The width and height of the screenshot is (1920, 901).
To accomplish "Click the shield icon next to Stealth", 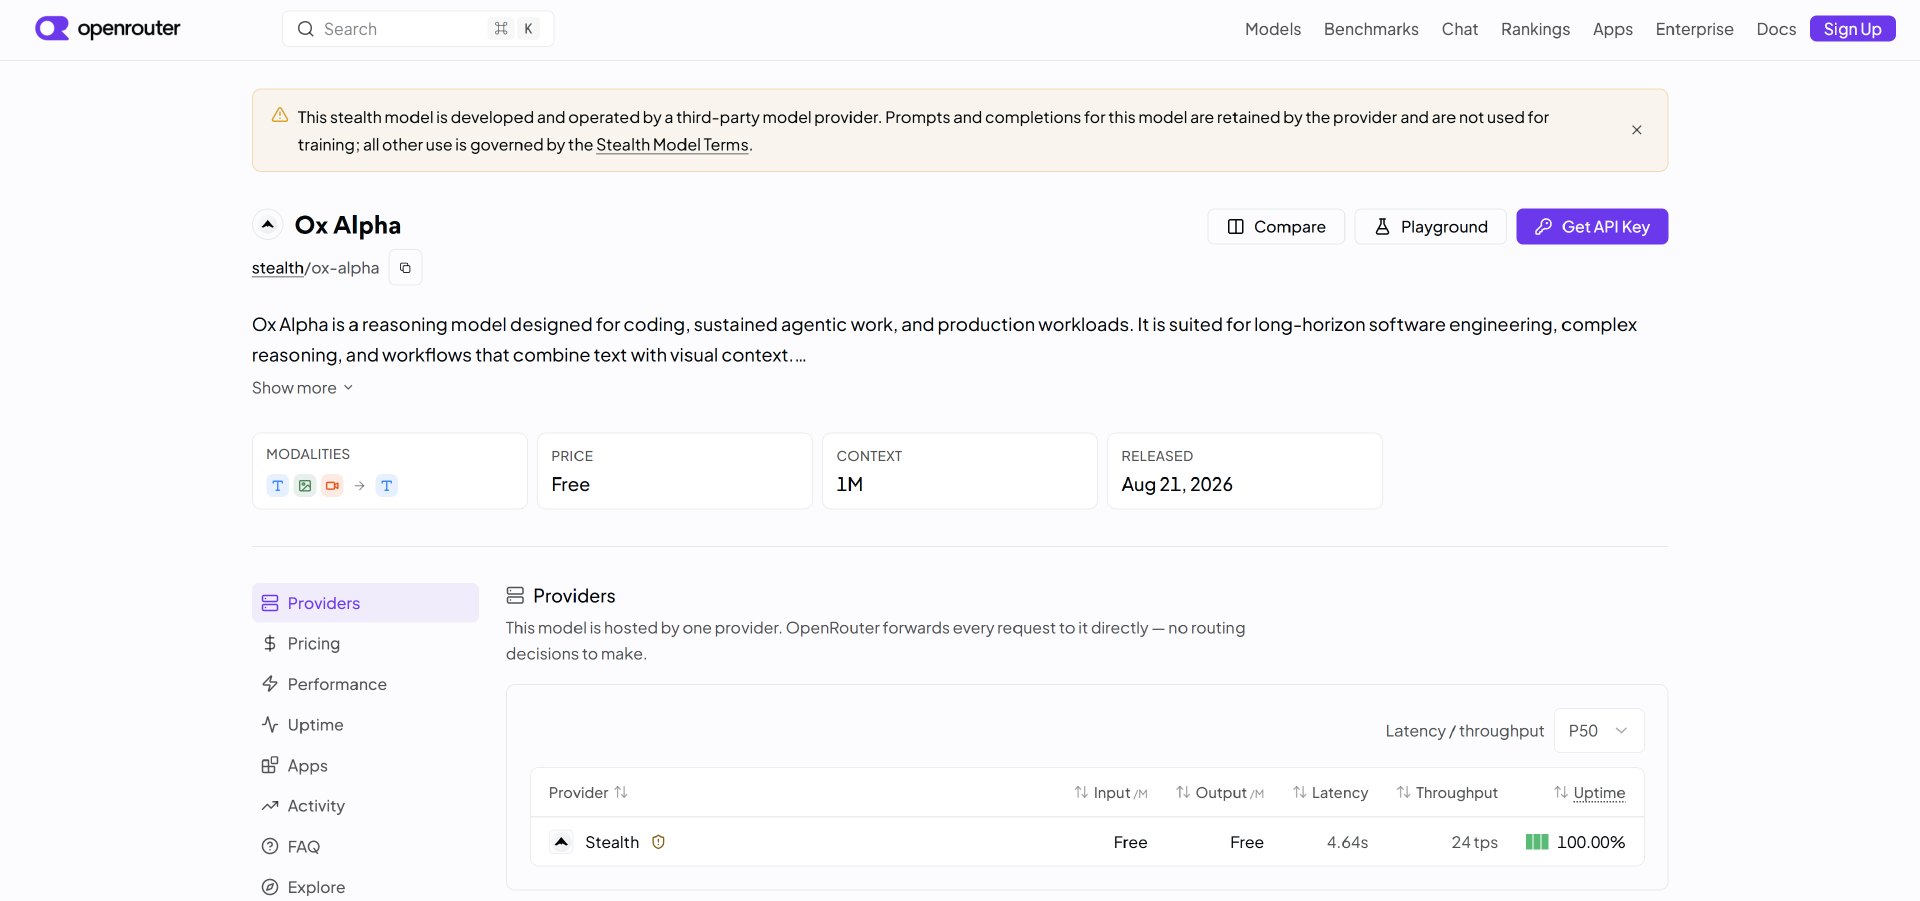I will tap(658, 842).
